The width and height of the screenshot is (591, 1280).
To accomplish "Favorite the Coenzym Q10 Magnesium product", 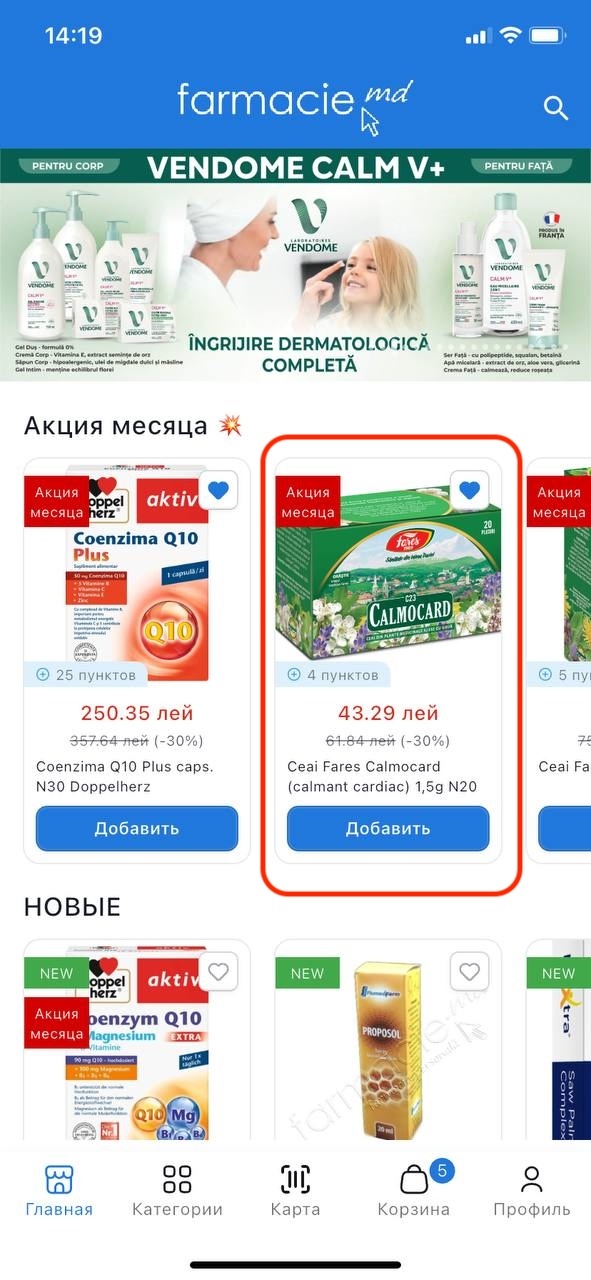I will 219,970.
